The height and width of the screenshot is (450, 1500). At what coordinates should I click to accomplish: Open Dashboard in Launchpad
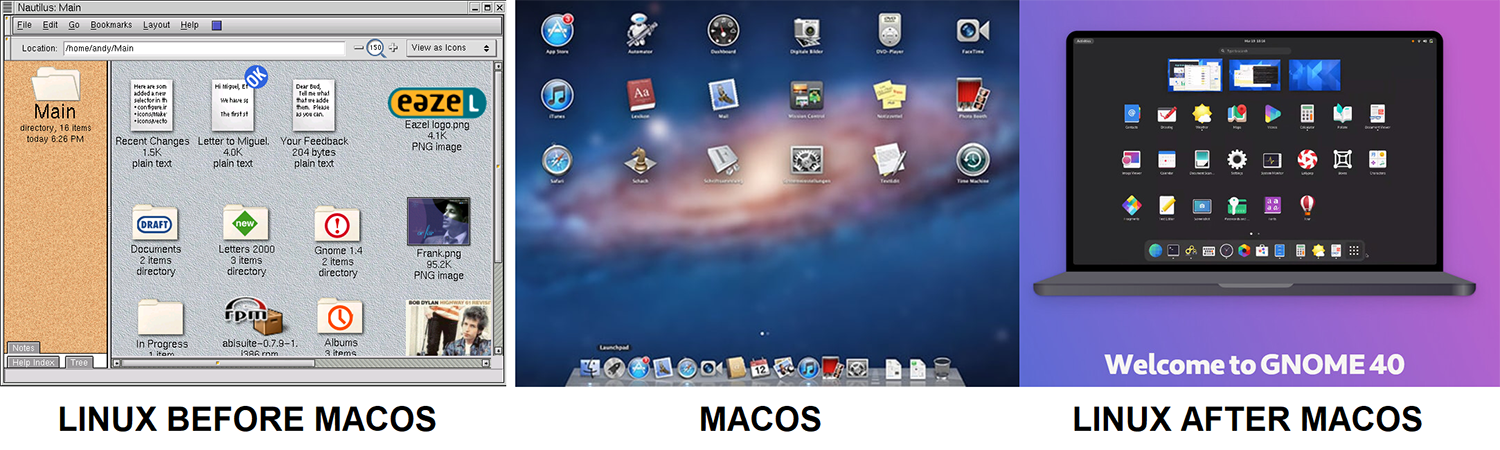pos(723,30)
